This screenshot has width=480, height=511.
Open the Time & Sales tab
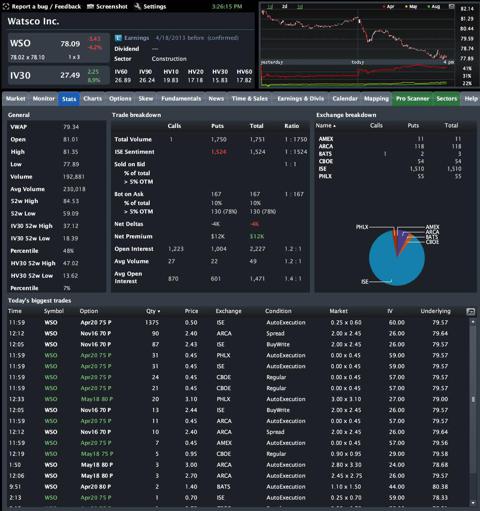click(250, 99)
